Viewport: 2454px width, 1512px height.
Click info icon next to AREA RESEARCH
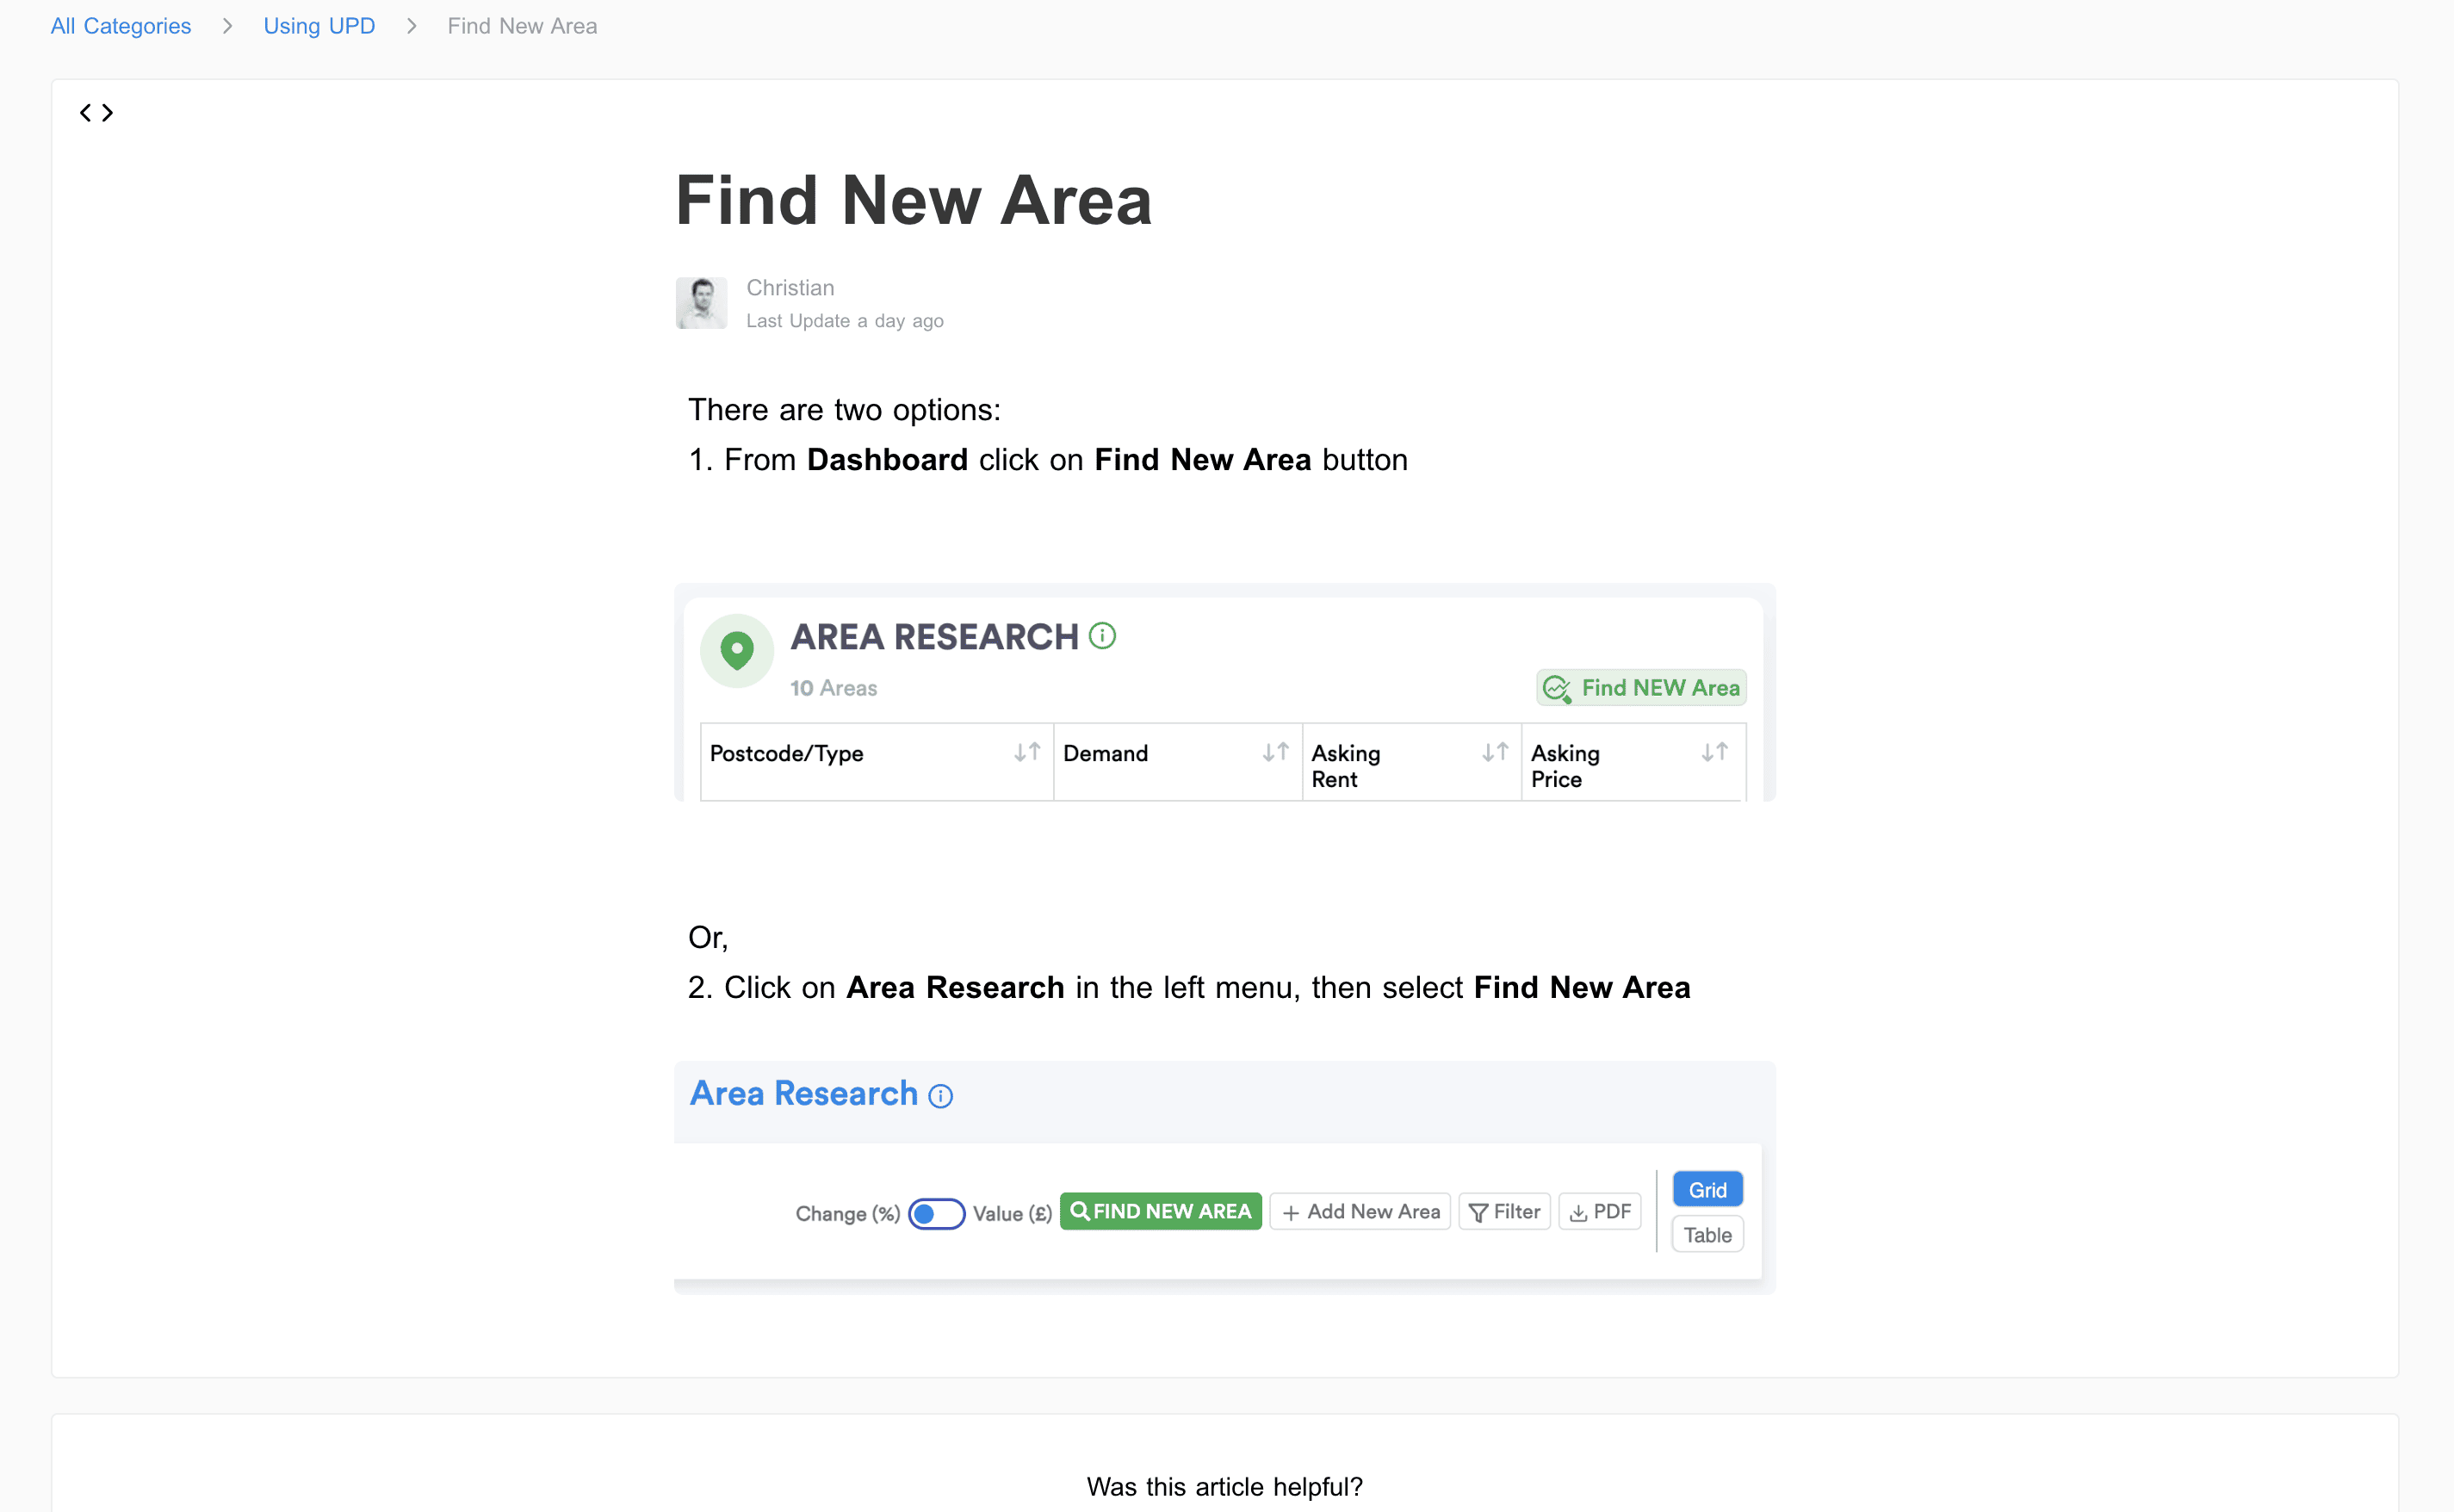[1102, 636]
